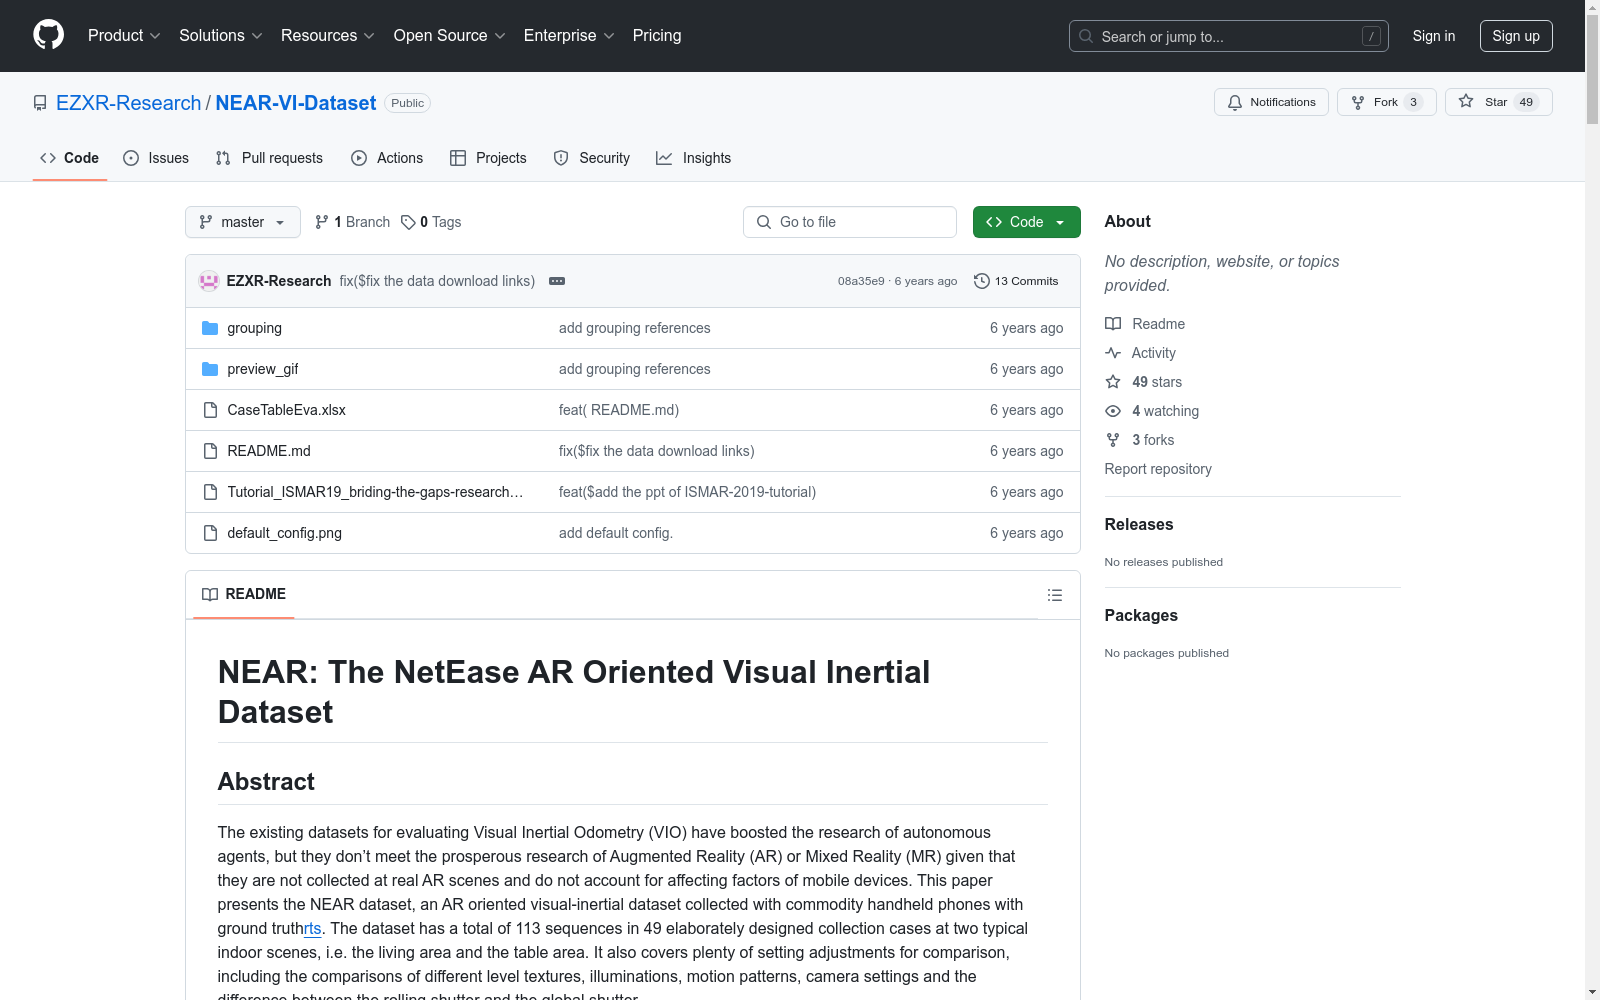
Task: Expand commit message ellipsis icon
Action: pos(557,281)
